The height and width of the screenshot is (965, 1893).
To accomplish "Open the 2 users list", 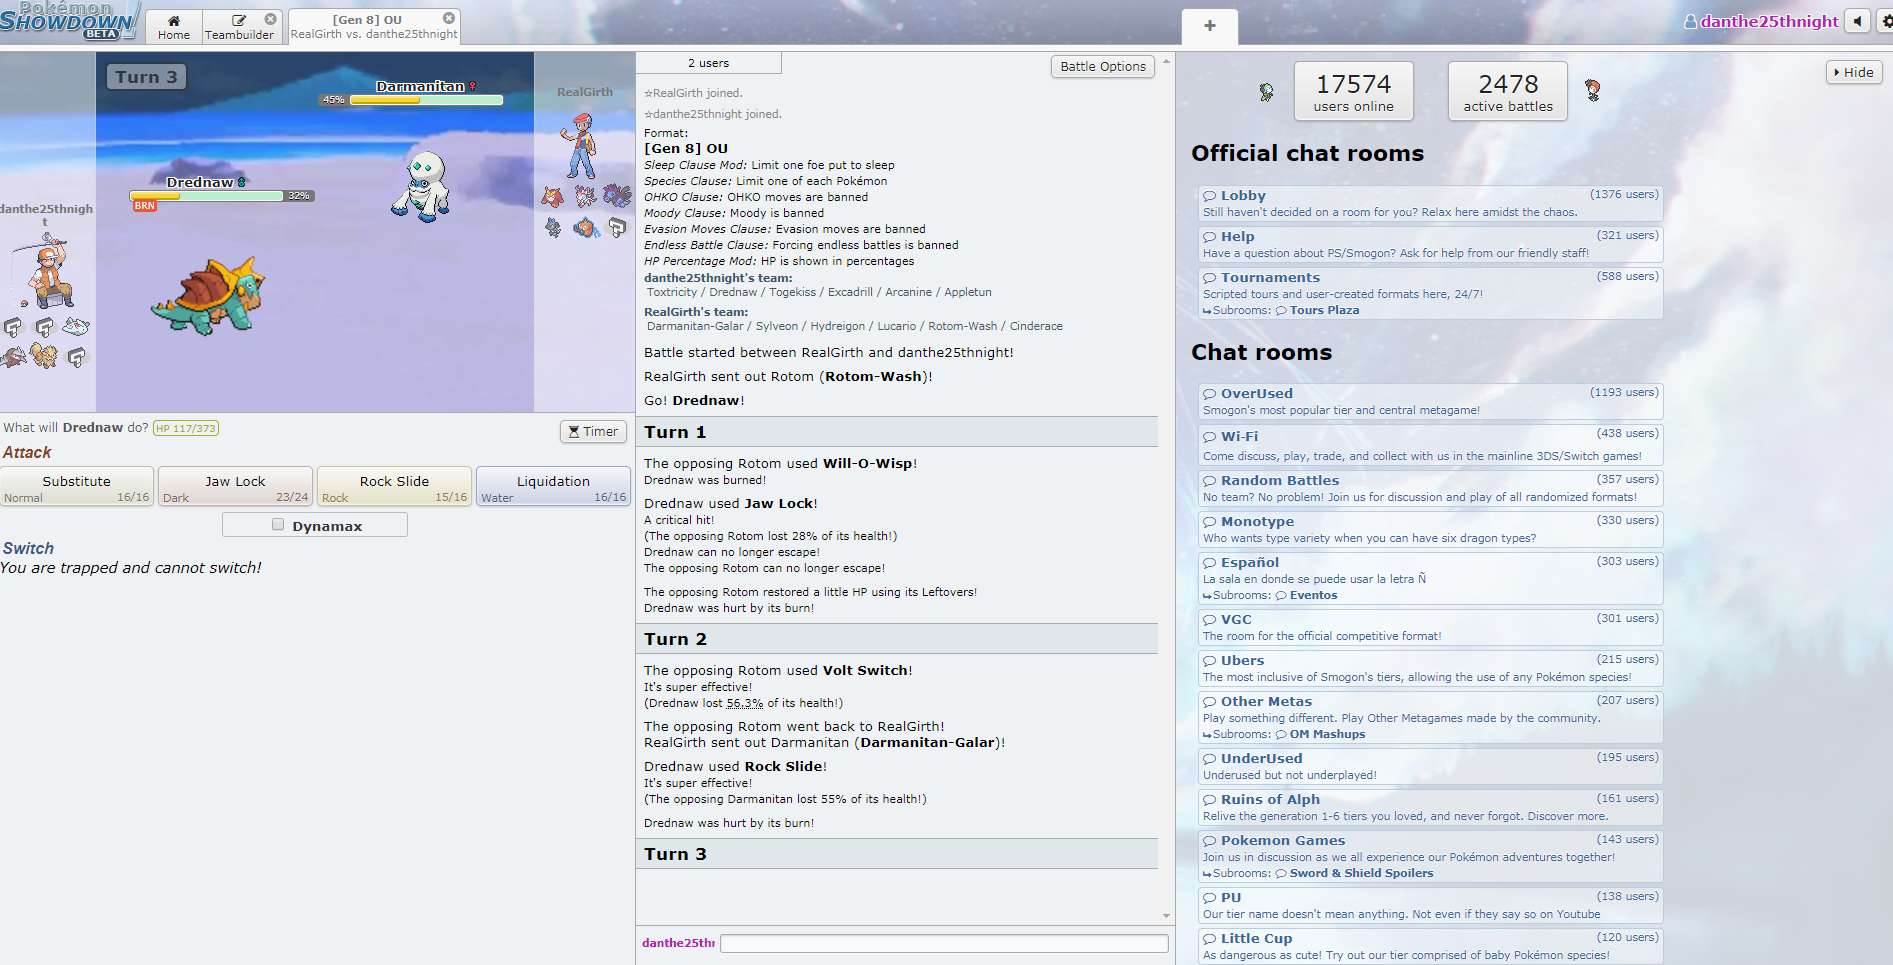I will click(708, 63).
